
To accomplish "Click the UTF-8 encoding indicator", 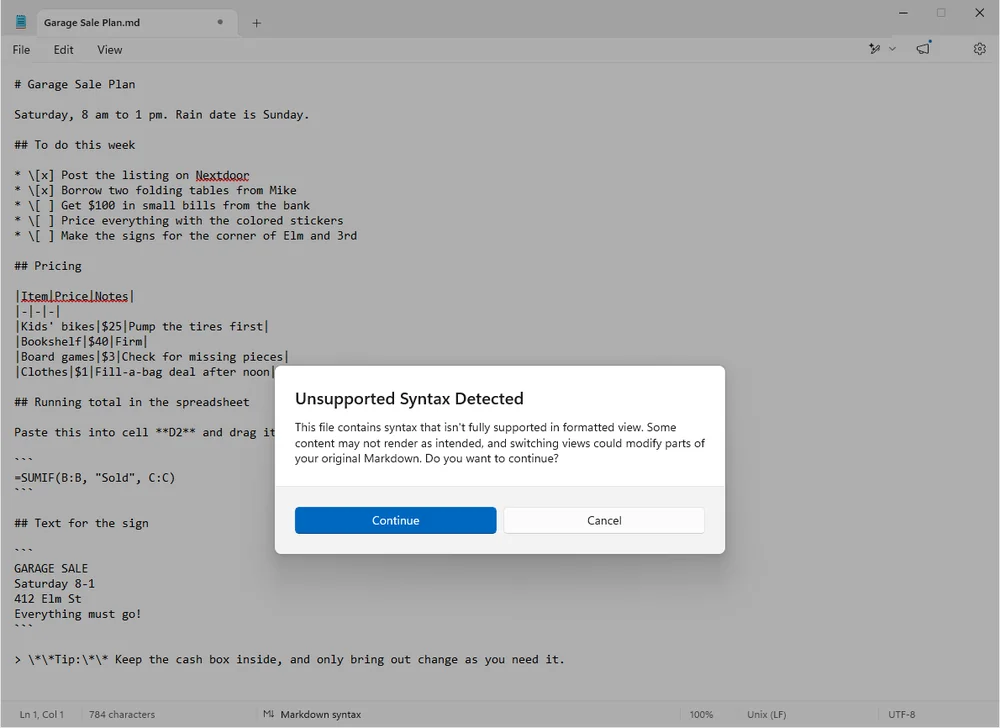I will (901, 715).
